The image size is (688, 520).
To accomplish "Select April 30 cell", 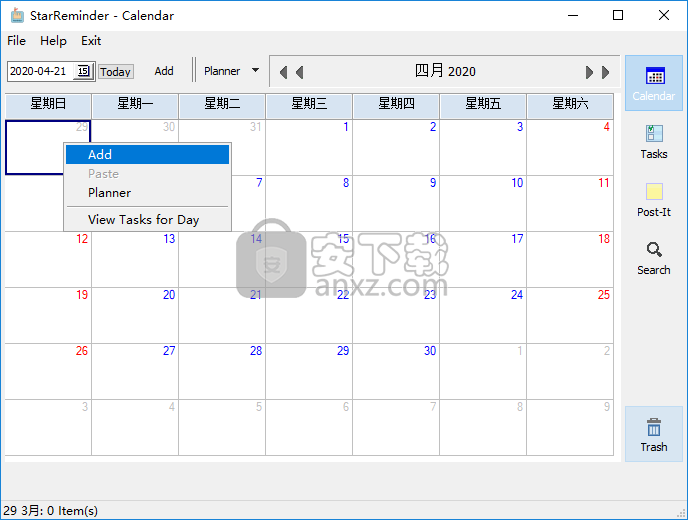I will (x=396, y=372).
